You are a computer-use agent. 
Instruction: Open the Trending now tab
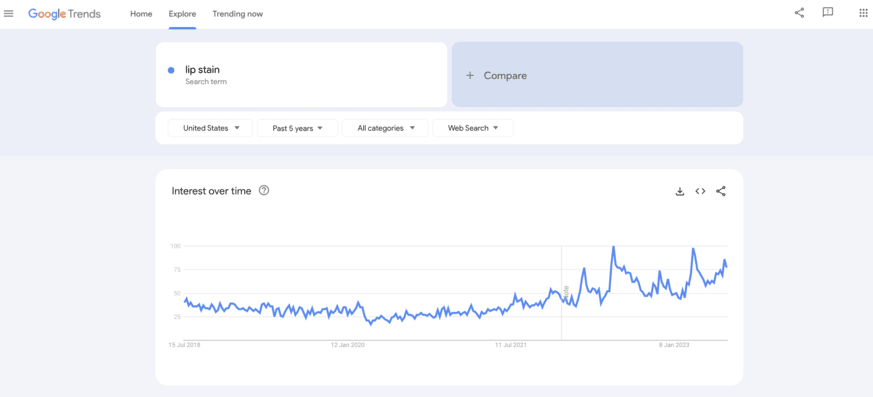(x=238, y=14)
